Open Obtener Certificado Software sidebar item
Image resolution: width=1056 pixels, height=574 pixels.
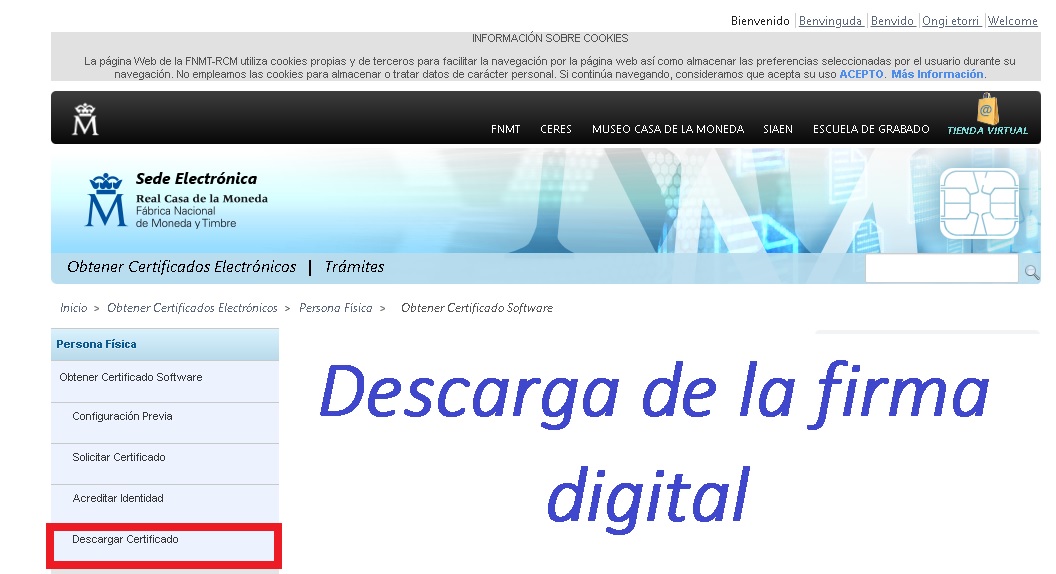(x=165, y=381)
